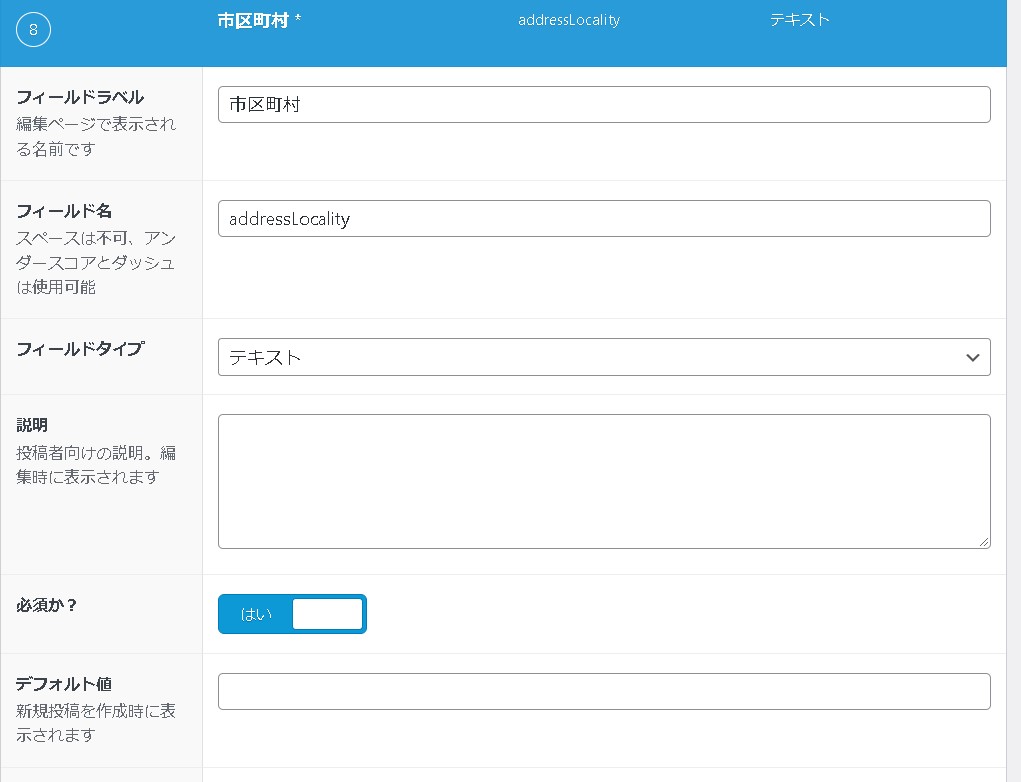Viewport: 1021px width, 782px height.
Task: Focus the フィールドラベル input containing 市区町村
Action: pyautogui.click(x=603, y=104)
